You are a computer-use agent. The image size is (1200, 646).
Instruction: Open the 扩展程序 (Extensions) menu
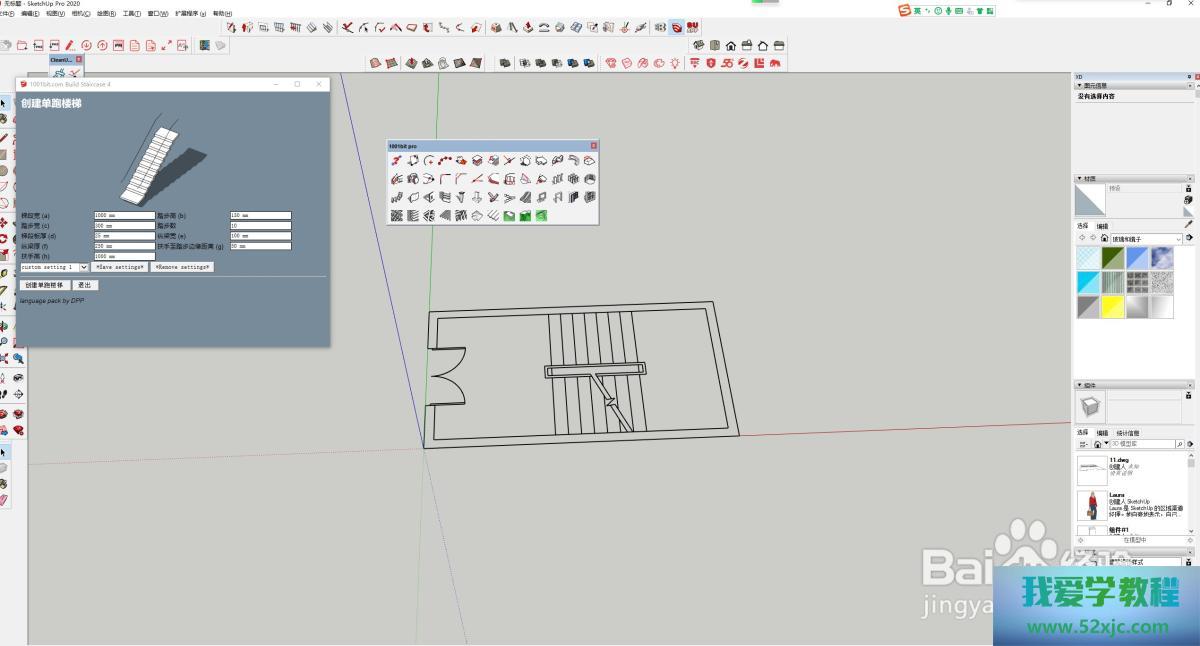[190, 14]
